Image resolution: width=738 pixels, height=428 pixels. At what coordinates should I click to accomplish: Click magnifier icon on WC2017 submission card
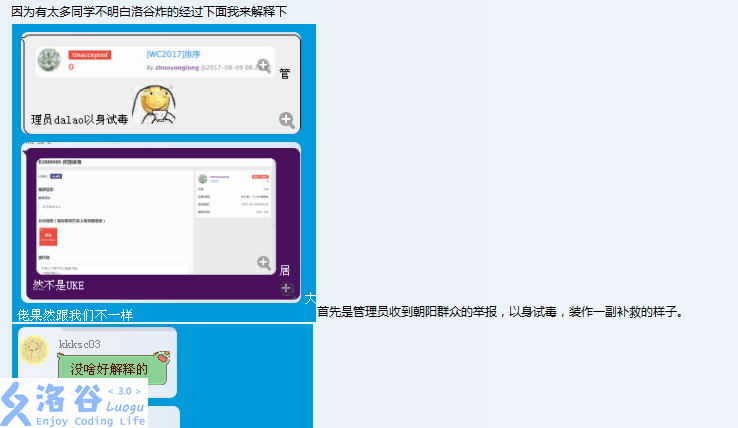[x=263, y=66]
